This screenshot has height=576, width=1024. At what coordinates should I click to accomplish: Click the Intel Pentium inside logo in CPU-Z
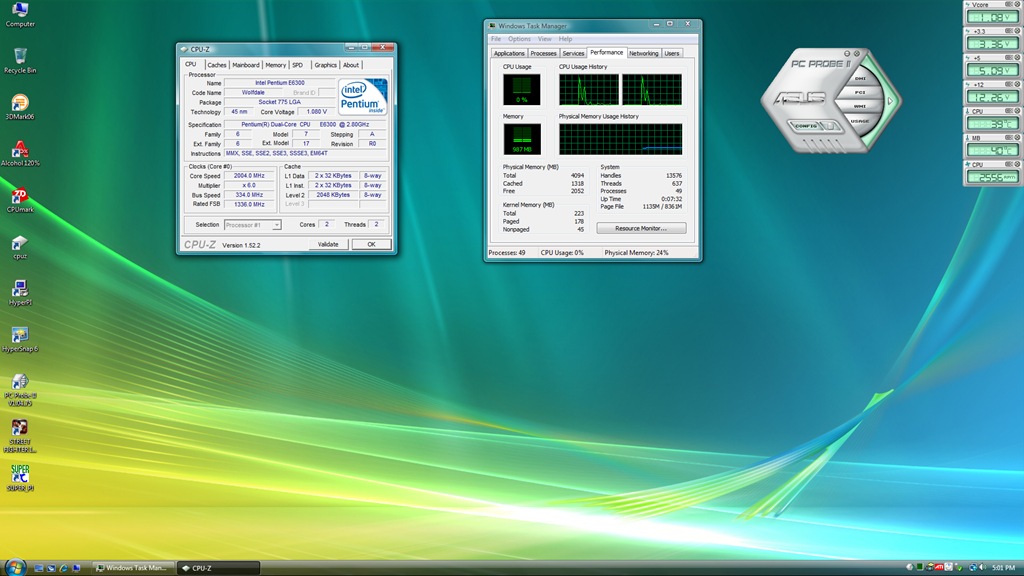[x=362, y=97]
